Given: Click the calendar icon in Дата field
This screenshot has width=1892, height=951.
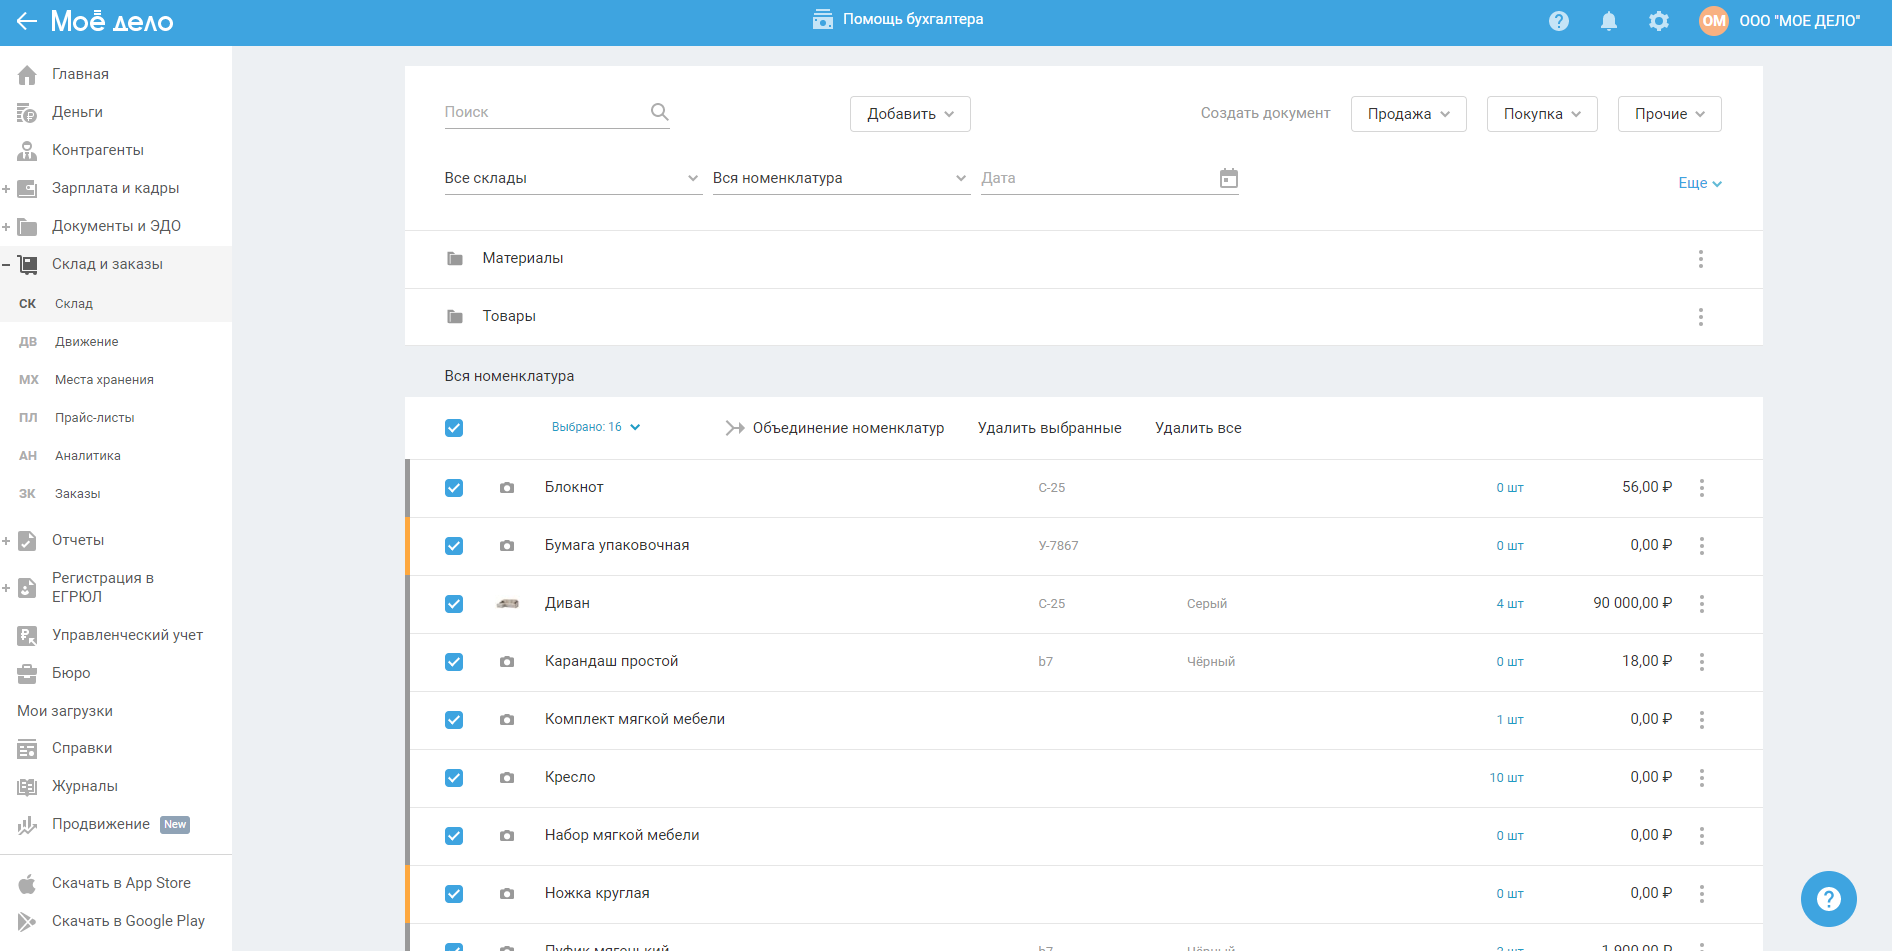Looking at the screenshot, I should pyautogui.click(x=1228, y=178).
